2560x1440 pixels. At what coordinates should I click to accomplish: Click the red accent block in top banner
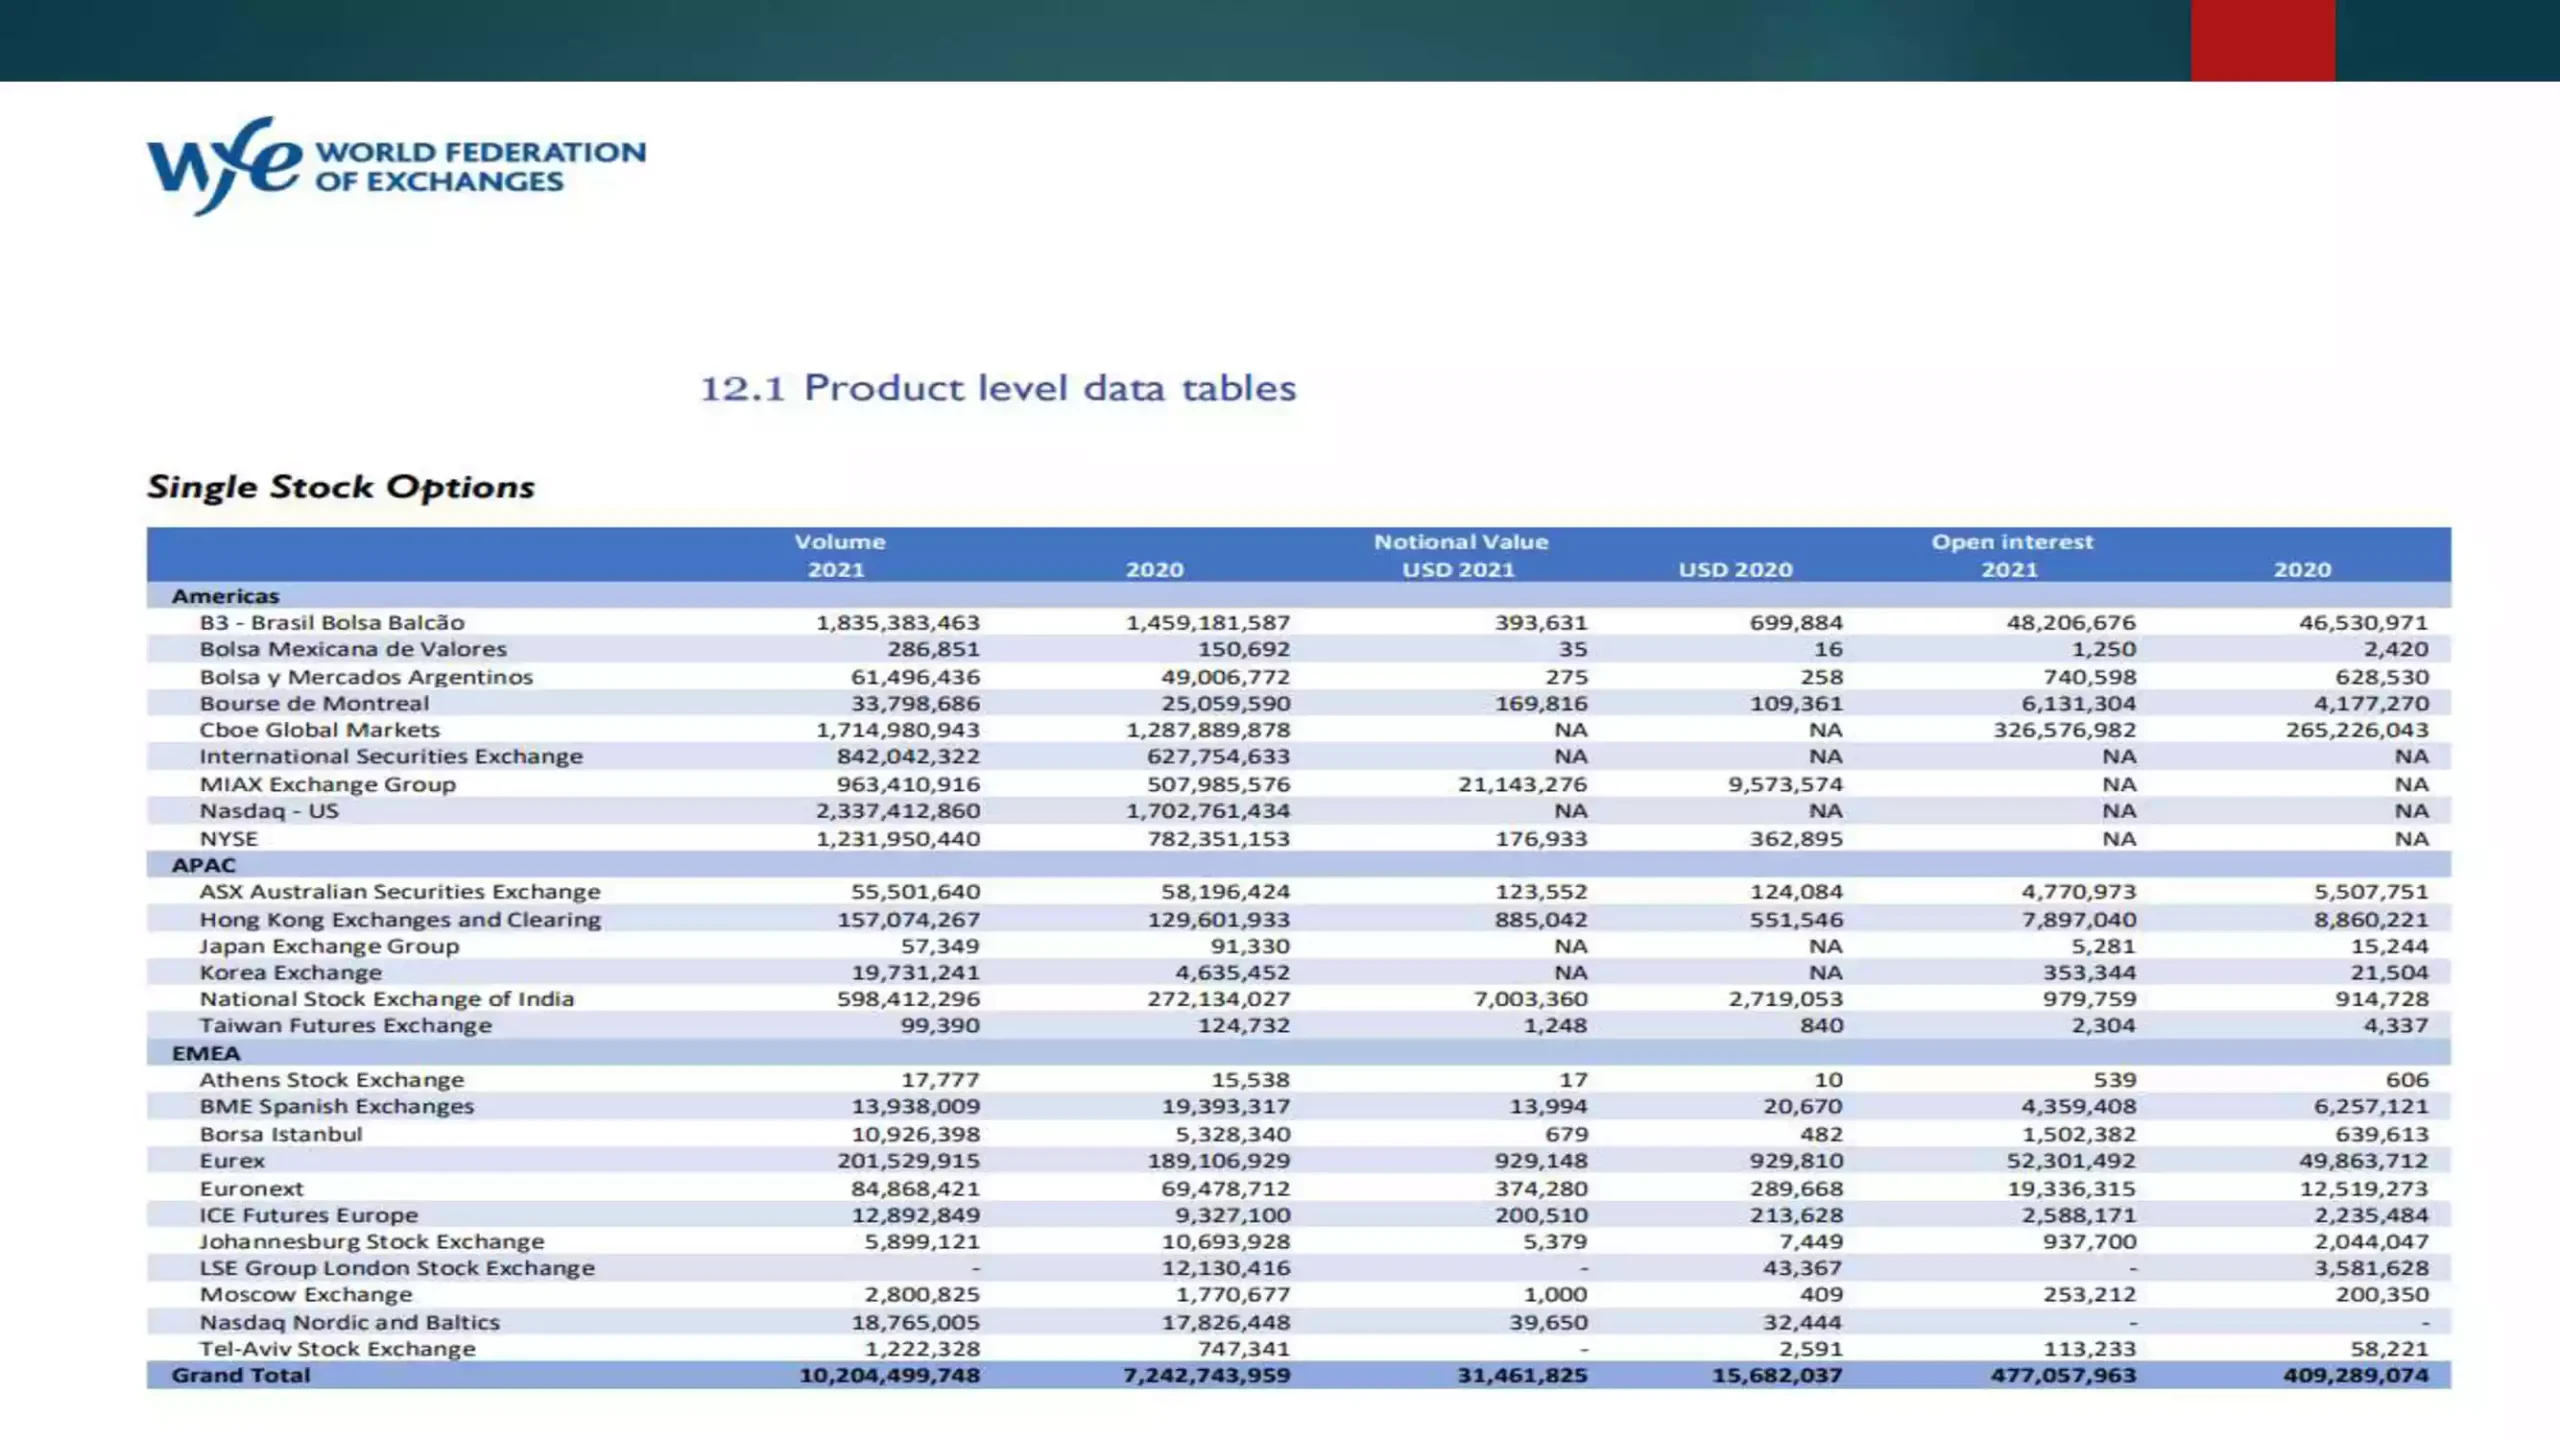2263,40
